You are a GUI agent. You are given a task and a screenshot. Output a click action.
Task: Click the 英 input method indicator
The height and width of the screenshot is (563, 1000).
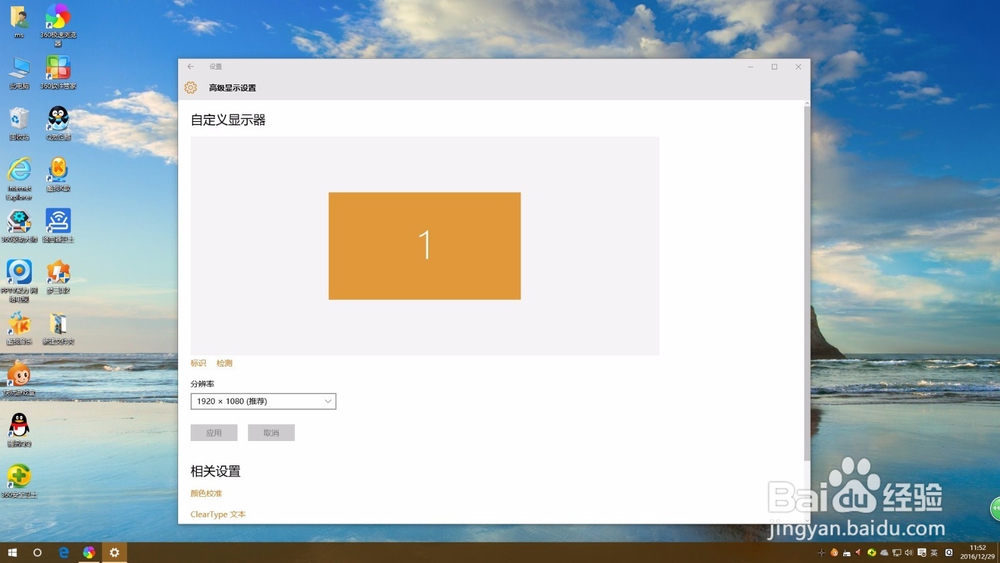click(934, 552)
